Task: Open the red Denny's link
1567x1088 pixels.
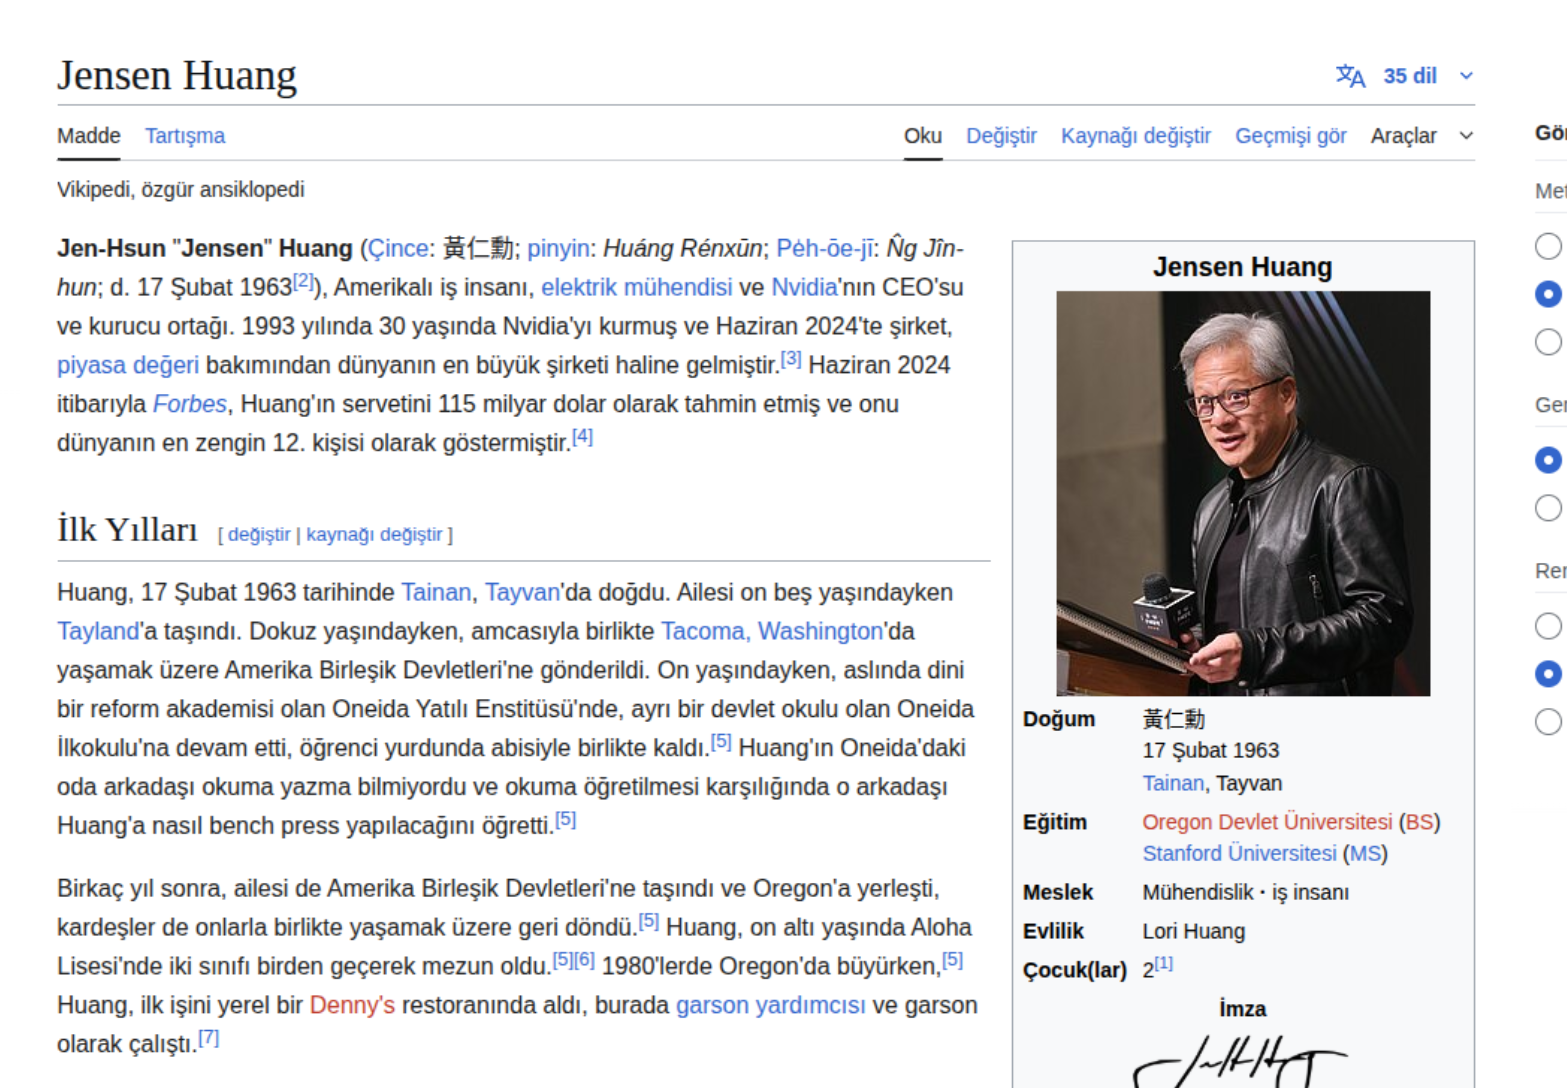Action: 352,1006
